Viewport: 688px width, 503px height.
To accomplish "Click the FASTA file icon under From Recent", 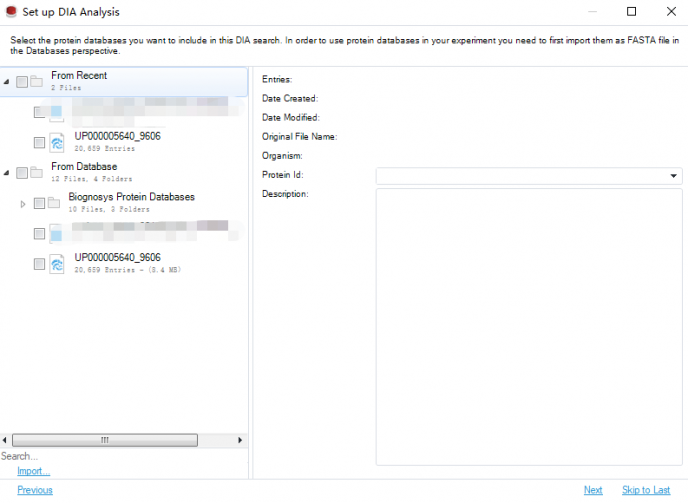I will tap(57, 143).
